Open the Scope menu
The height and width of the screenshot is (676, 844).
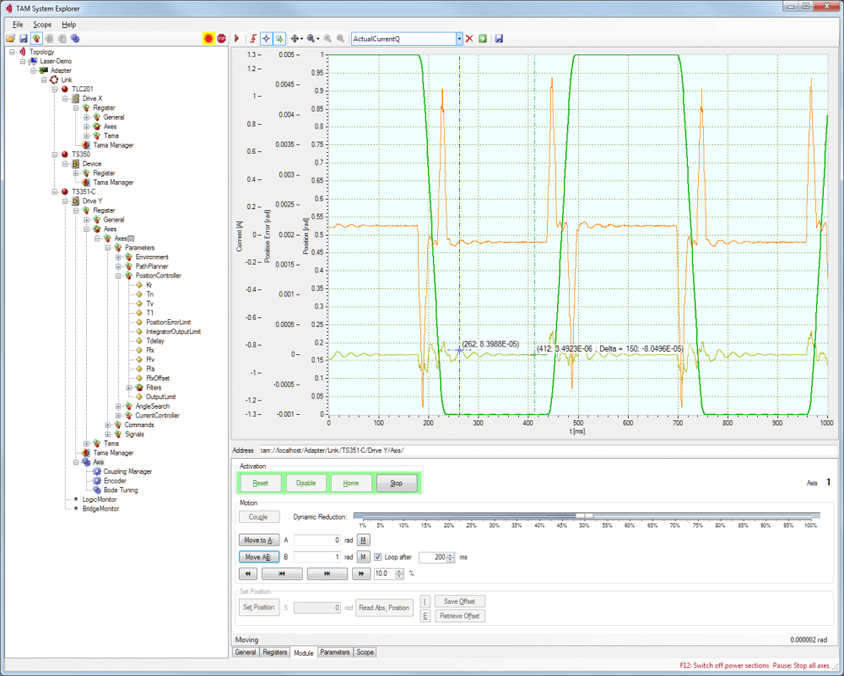(42, 24)
